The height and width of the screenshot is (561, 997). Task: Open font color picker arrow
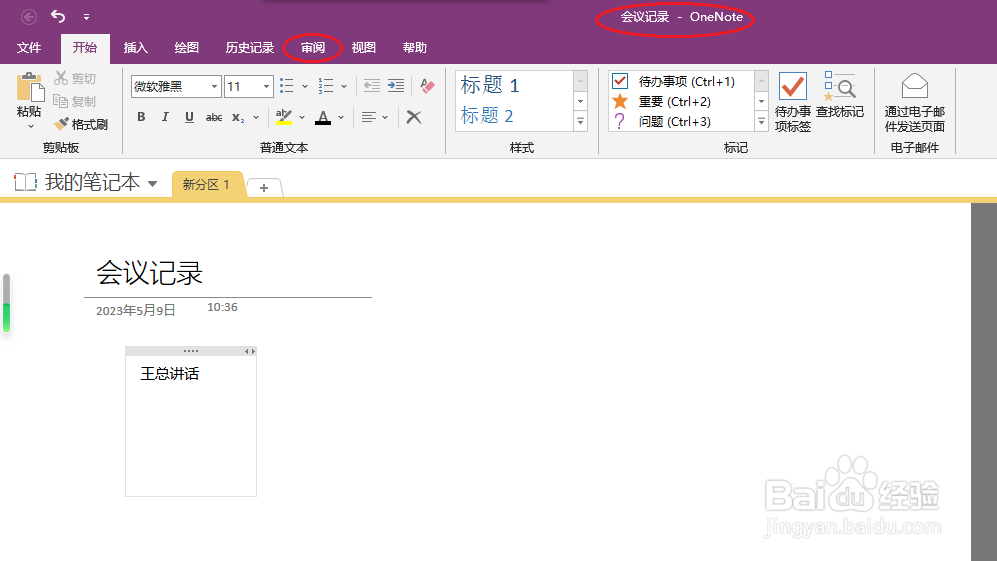point(341,118)
